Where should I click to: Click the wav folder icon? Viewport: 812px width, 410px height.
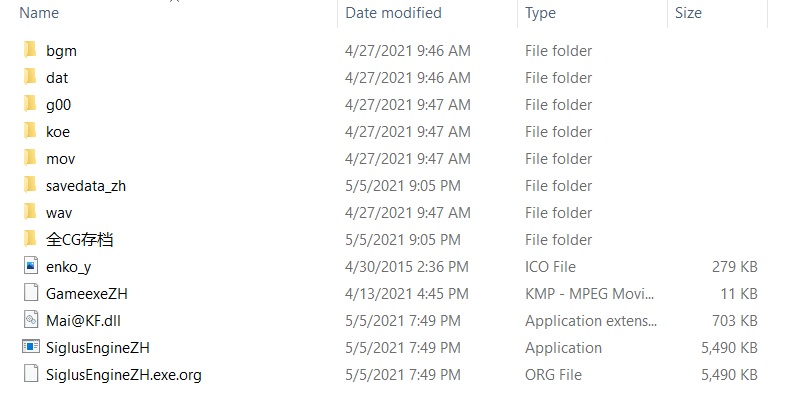(30, 212)
